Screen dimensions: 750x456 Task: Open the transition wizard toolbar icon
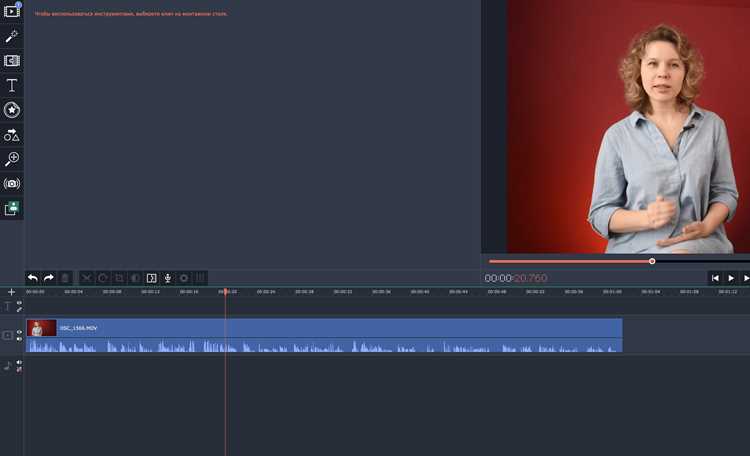point(152,278)
